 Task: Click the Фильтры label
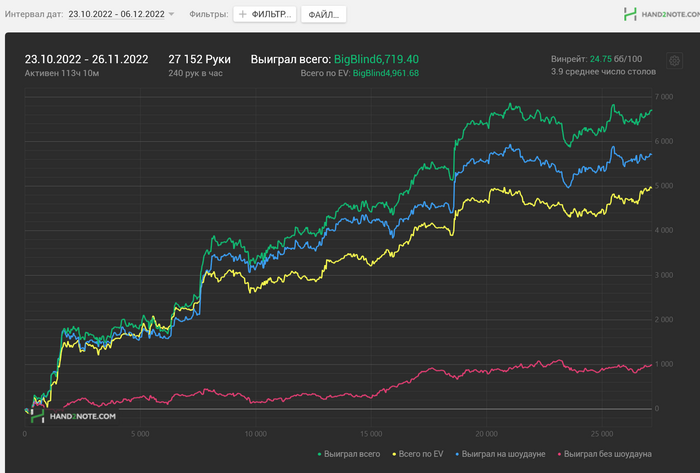point(208,14)
